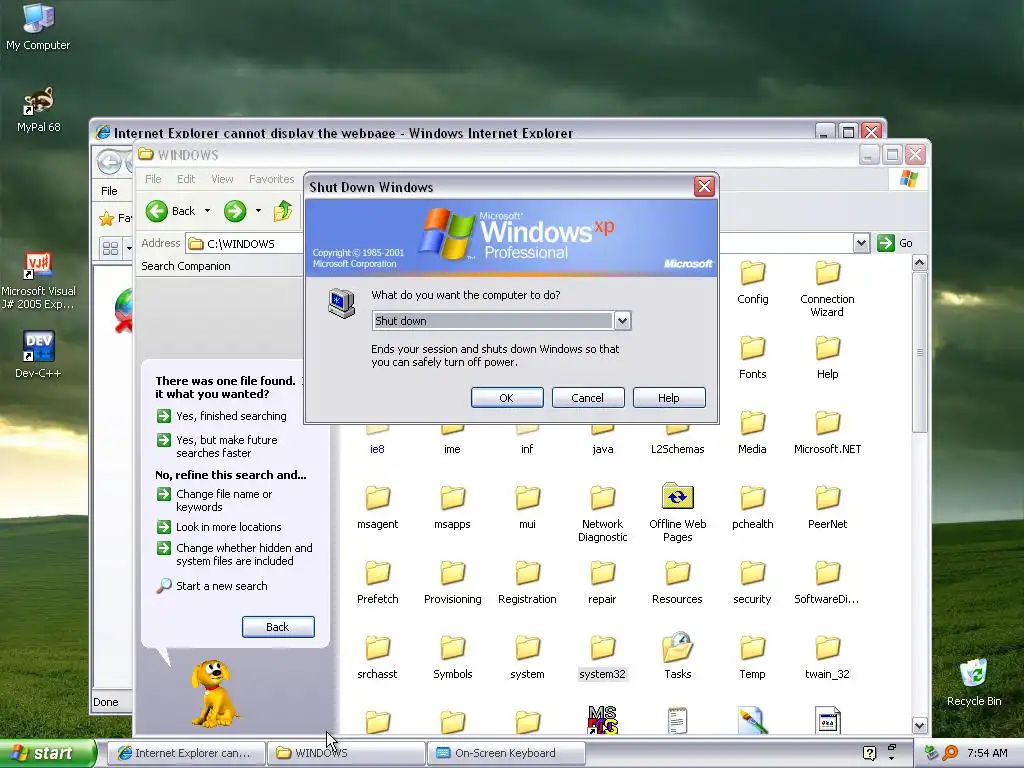The image size is (1024, 768).
Task: Open the Media folder
Action: [x=752, y=432]
